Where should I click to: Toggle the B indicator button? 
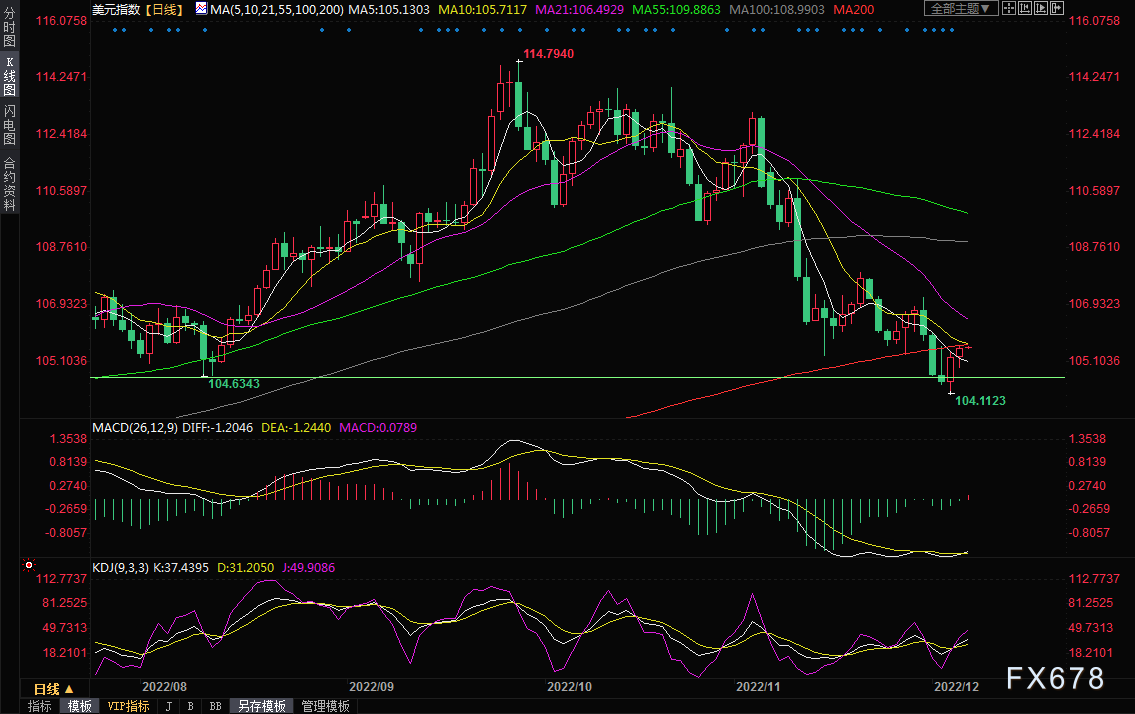[190, 706]
